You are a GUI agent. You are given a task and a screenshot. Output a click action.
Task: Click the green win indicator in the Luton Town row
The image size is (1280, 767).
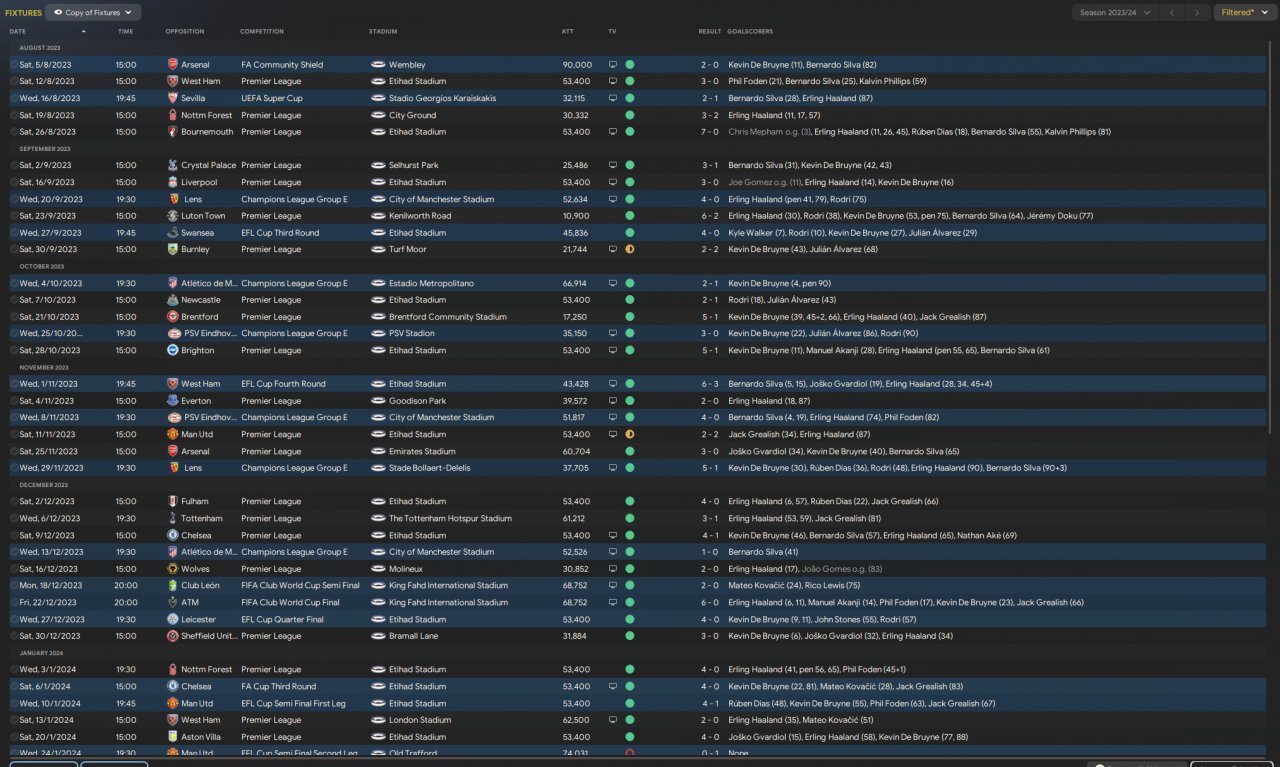(630, 216)
